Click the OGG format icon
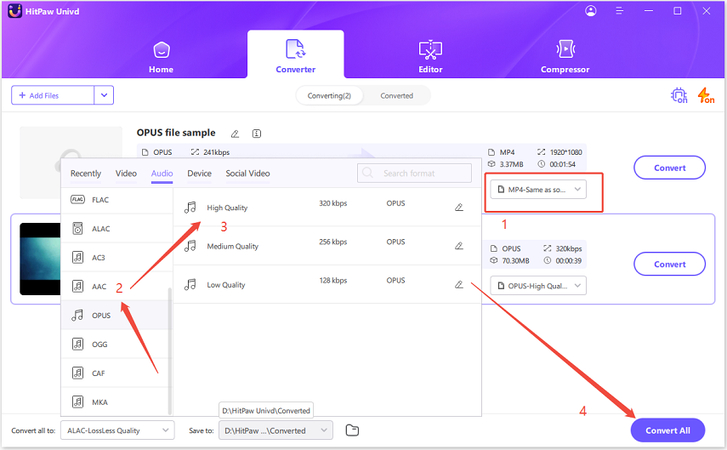This screenshot has width=727, height=450. (x=77, y=344)
